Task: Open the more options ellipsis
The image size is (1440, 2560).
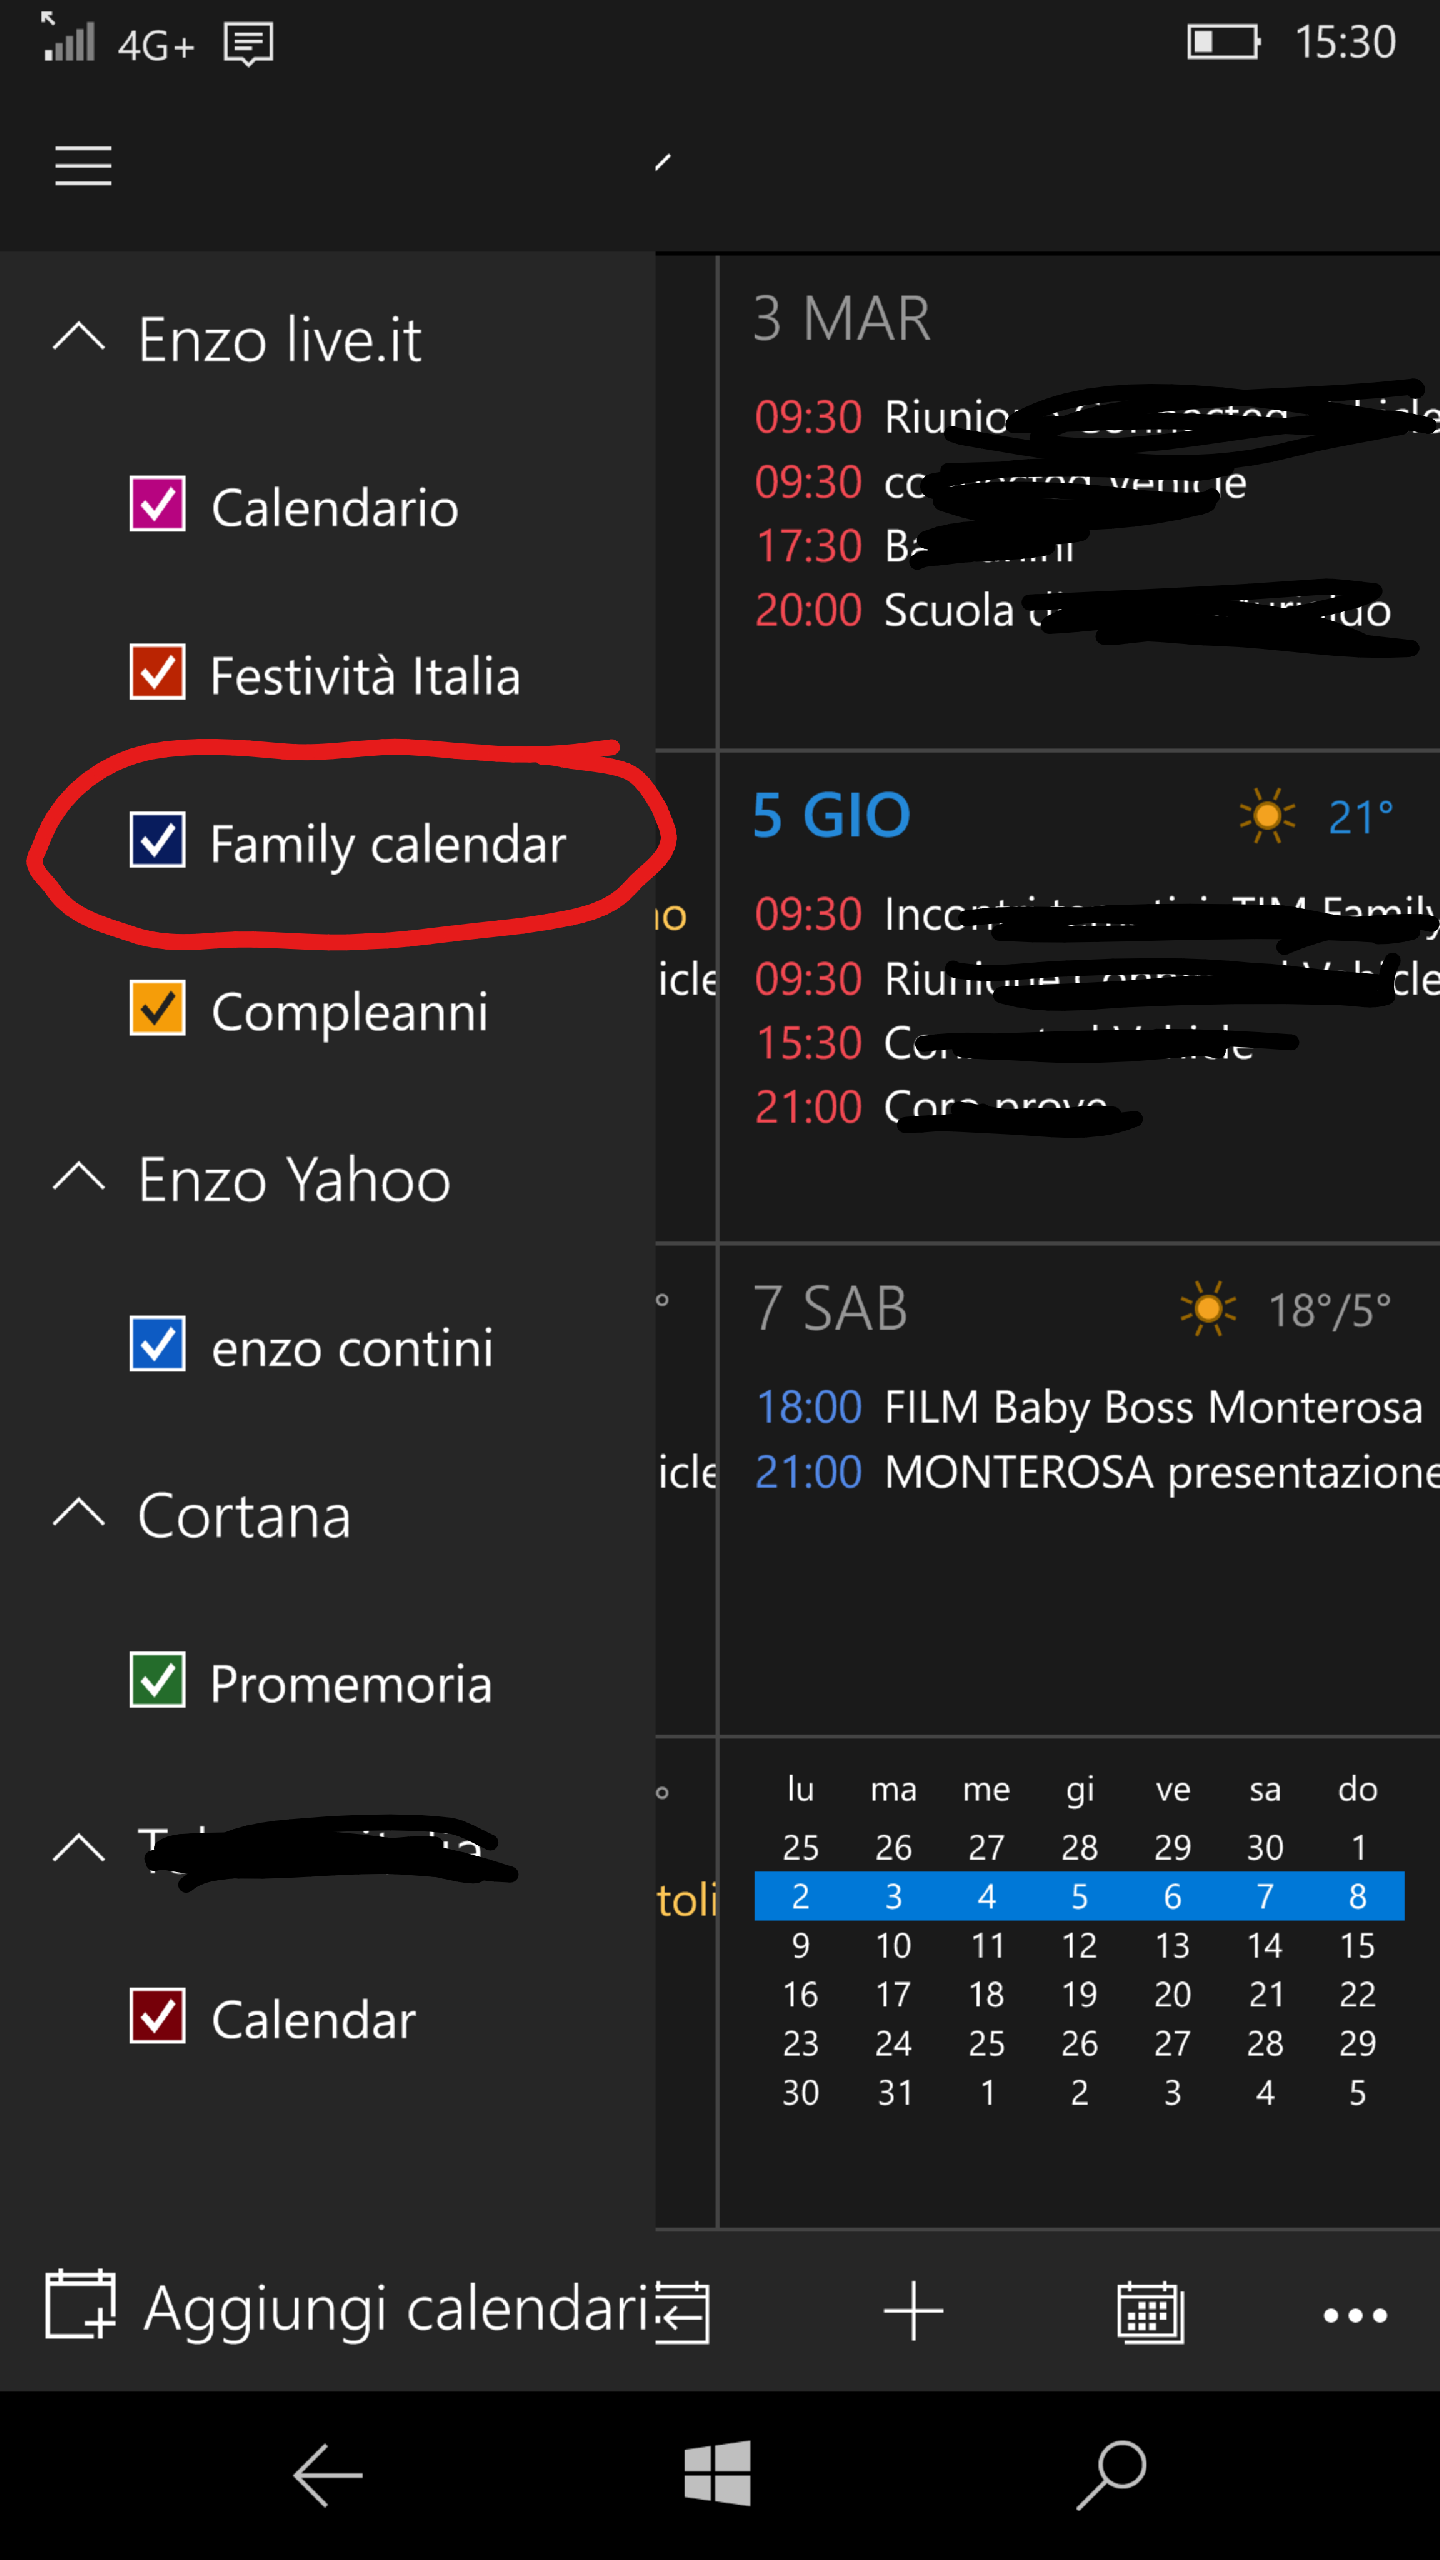Action: [1354, 2314]
